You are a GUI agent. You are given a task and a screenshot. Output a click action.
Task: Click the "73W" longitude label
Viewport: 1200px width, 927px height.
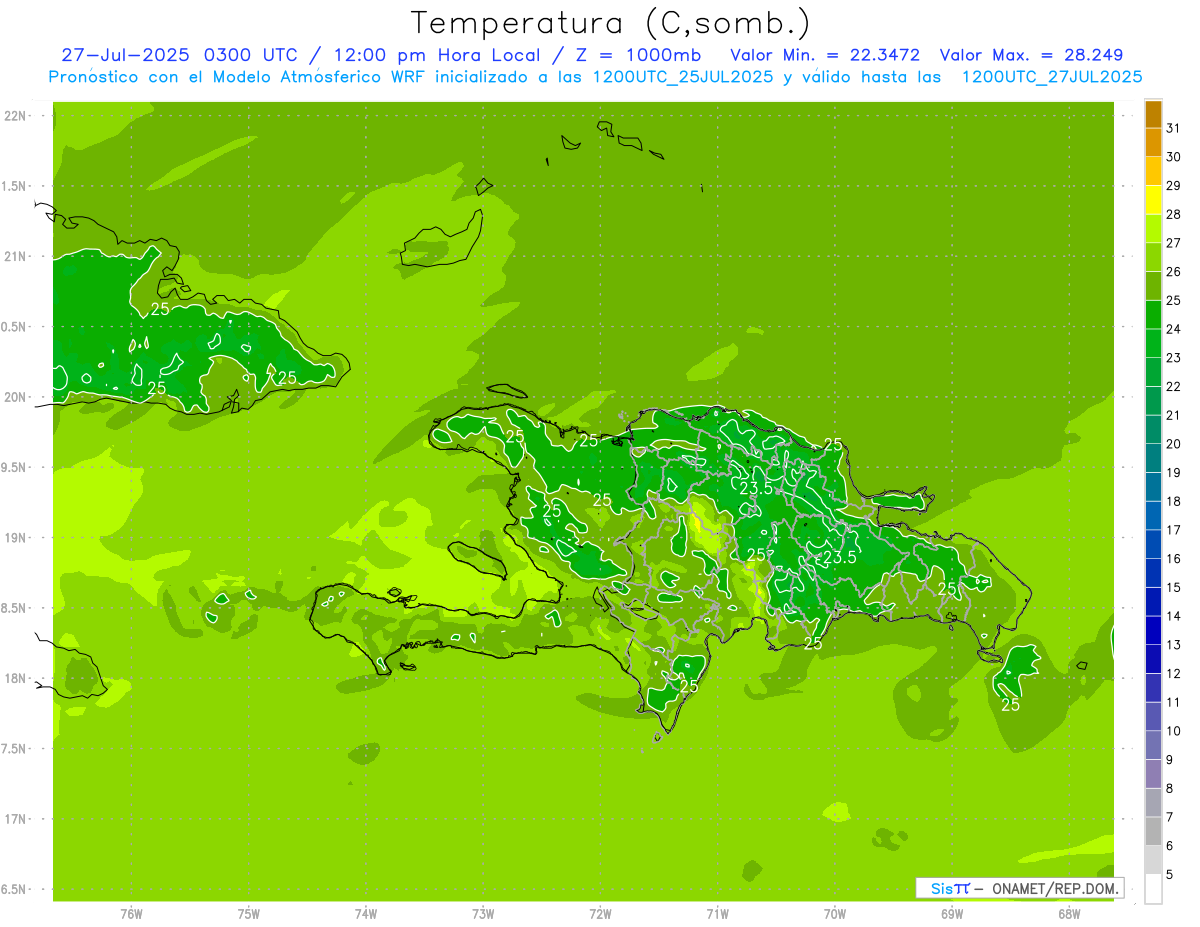point(483,913)
